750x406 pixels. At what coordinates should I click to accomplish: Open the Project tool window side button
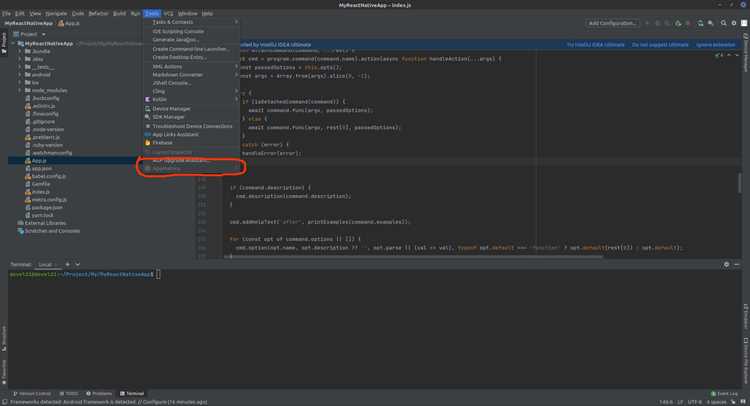(x=4, y=44)
